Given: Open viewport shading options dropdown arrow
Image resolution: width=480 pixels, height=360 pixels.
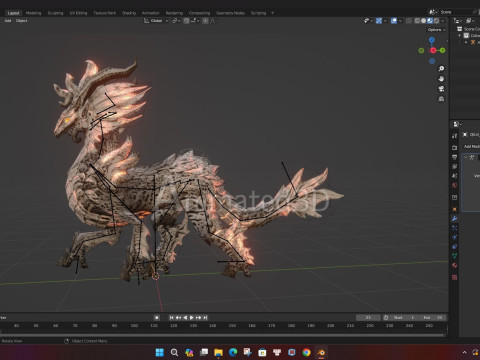Looking at the screenshot, I should point(443,21).
